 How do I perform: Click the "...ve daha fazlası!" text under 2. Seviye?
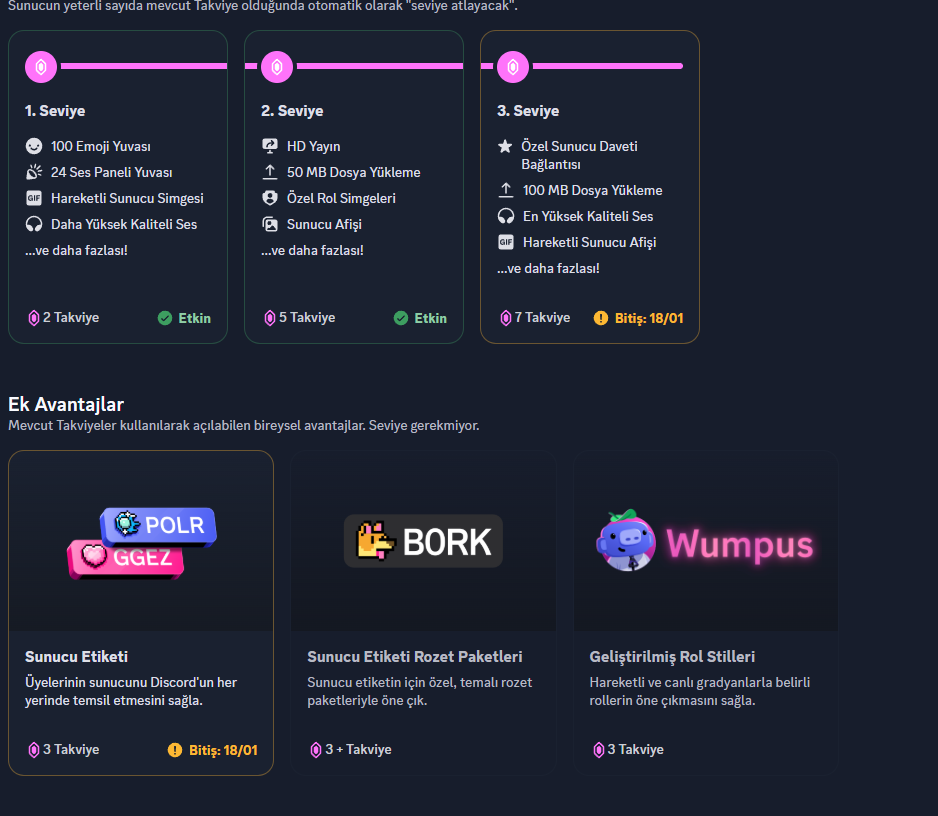point(312,251)
